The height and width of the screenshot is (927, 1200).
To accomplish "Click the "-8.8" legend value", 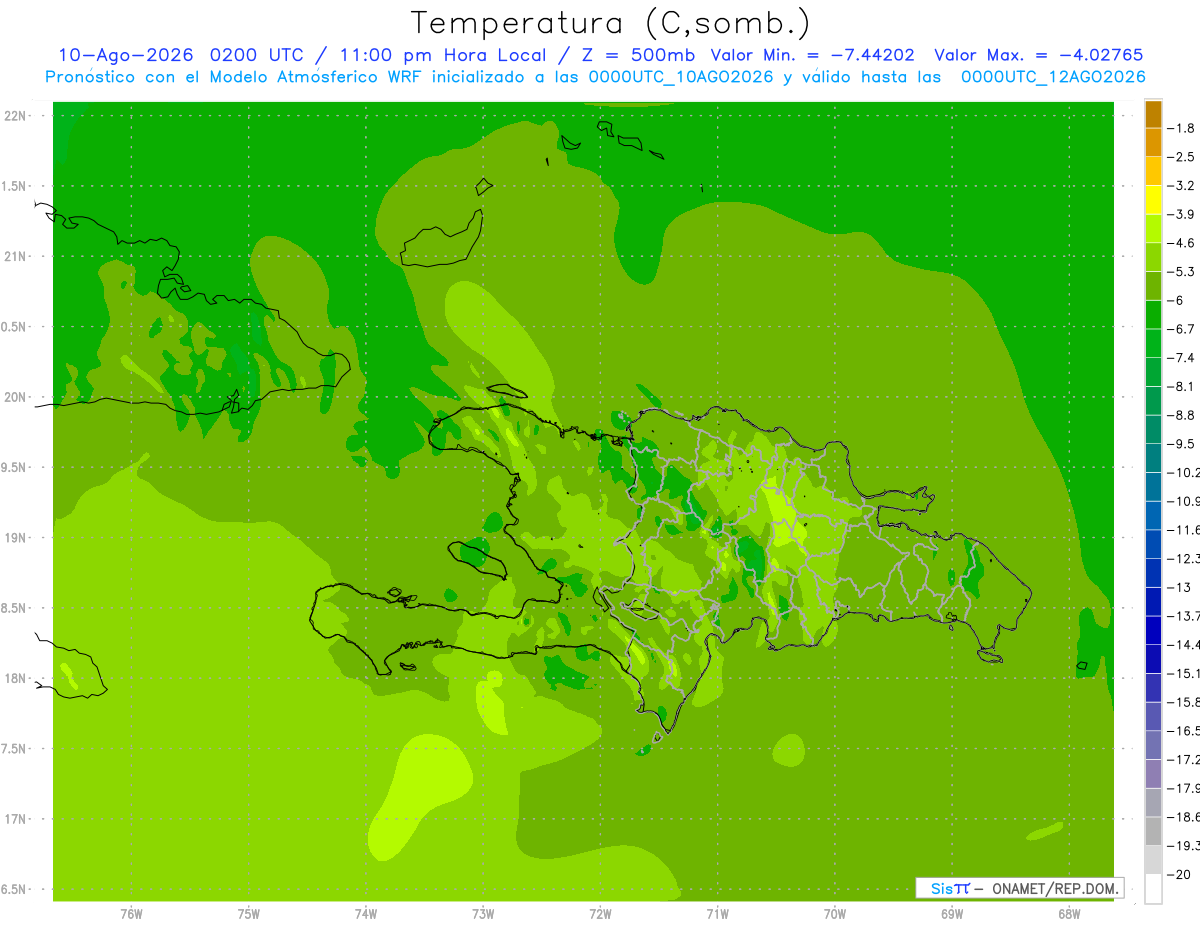I will [1180, 415].
